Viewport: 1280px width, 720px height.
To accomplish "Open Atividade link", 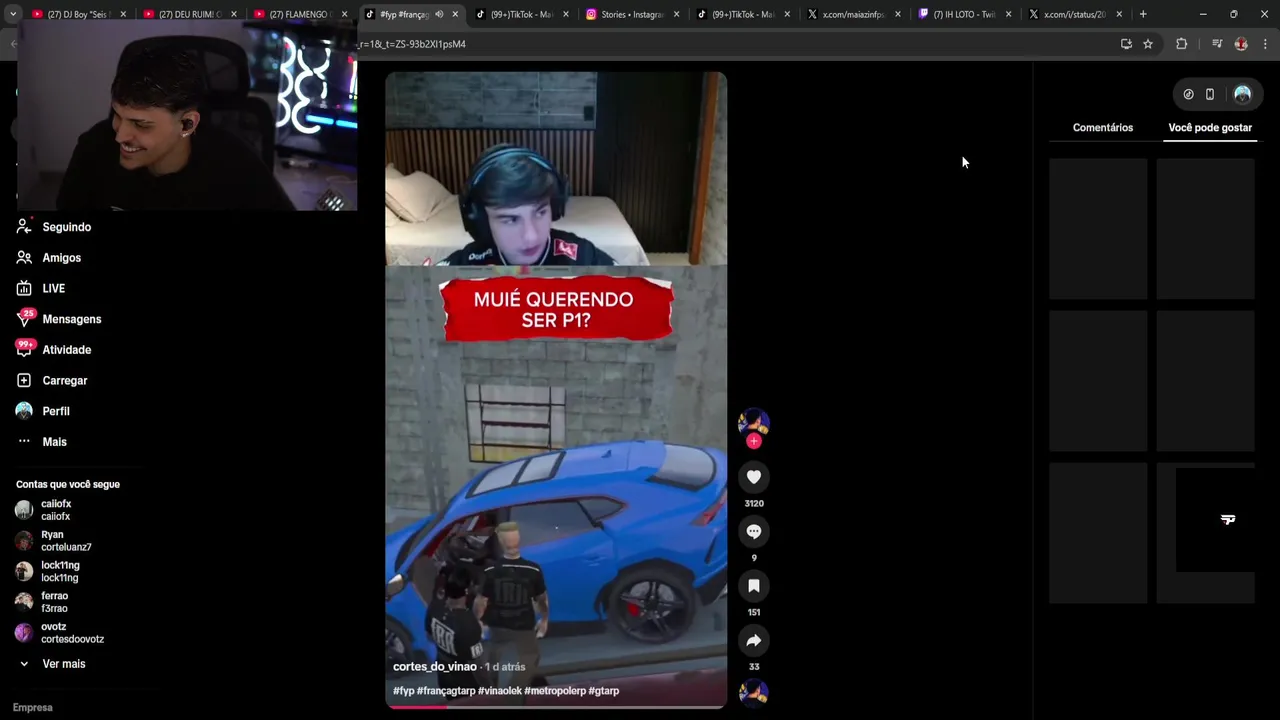I will coord(67,349).
